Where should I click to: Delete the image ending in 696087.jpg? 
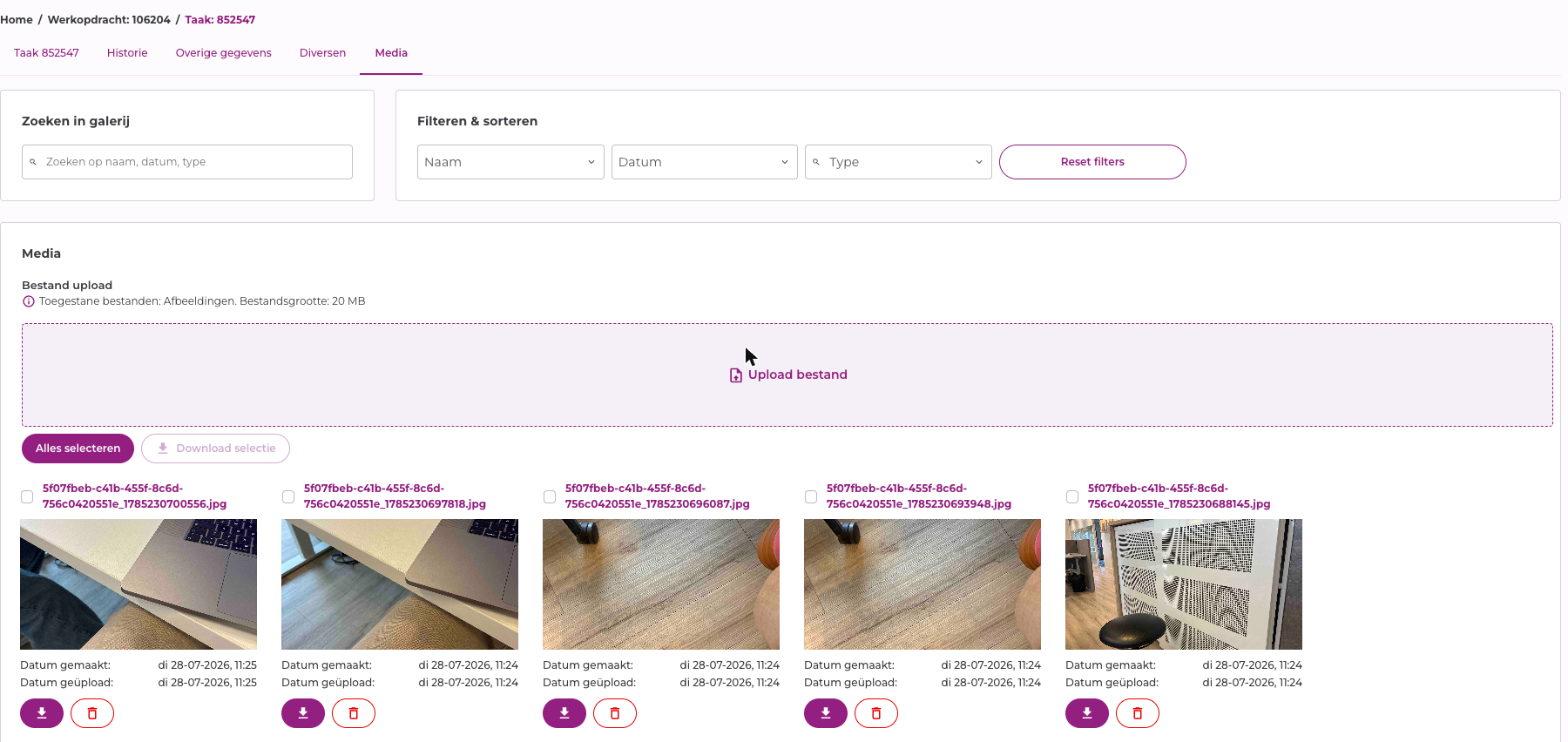coord(615,713)
